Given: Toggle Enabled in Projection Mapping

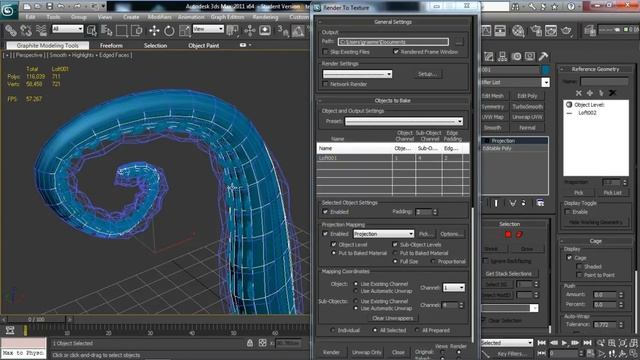Looking at the screenshot, I should pyautogui.click(x=325, y=234).
